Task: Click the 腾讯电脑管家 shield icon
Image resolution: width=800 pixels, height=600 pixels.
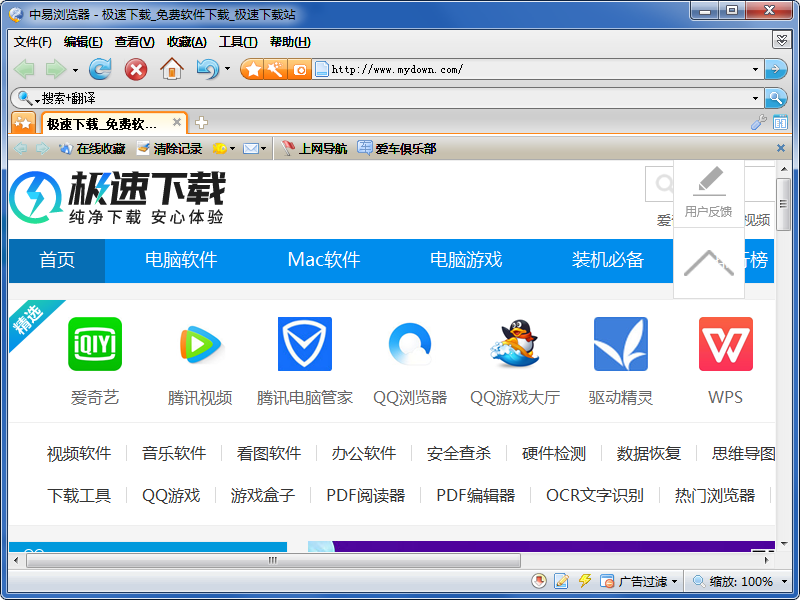Action: 305,345
